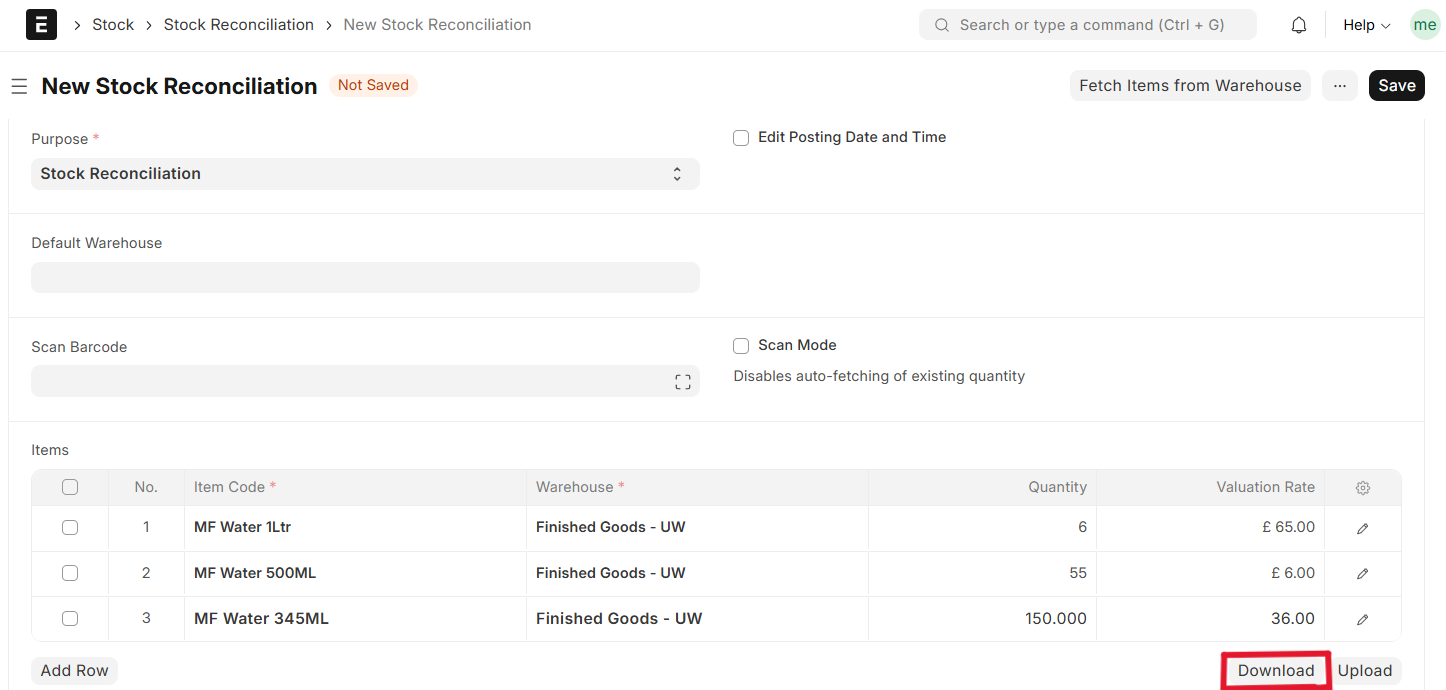Click the barcode scan icon in field
This screenshot has width=1446, height=690.
pos(682,381)
